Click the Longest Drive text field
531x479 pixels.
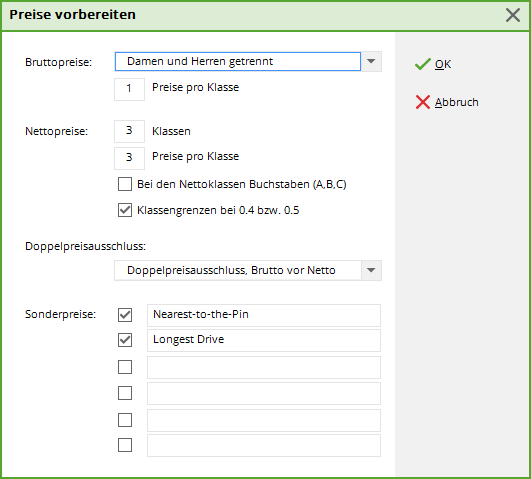pos(264,340)
